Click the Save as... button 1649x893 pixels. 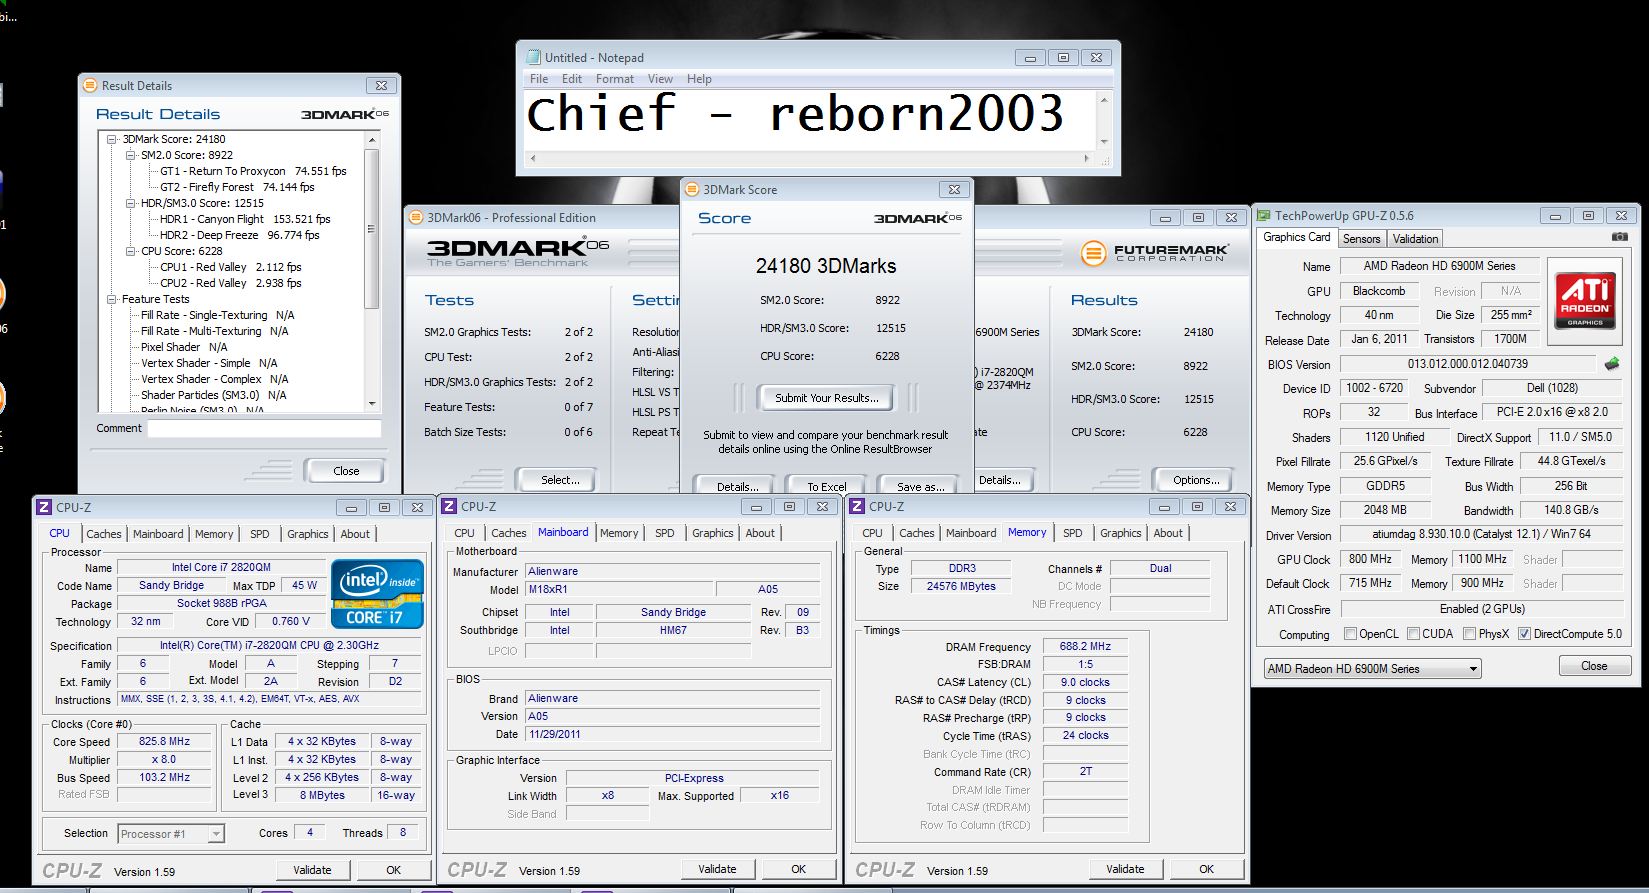pos(920,486)
